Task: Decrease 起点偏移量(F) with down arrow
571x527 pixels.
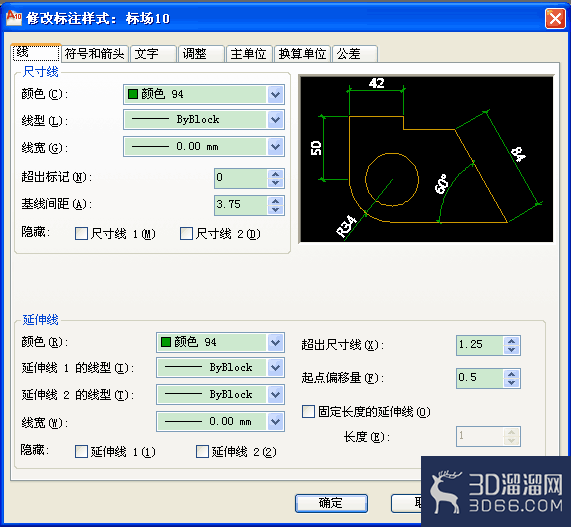Action: coord(512,383)
